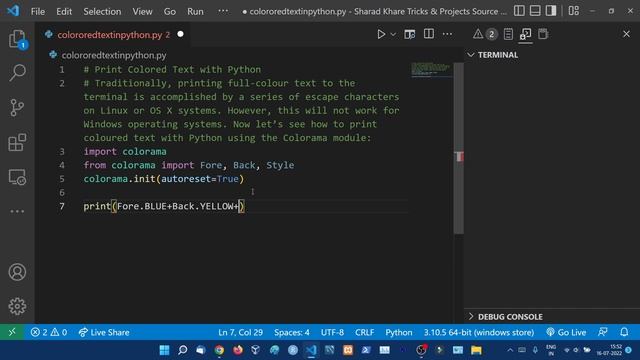Open Google Chrome from the taskbar

tap(219, 350)
